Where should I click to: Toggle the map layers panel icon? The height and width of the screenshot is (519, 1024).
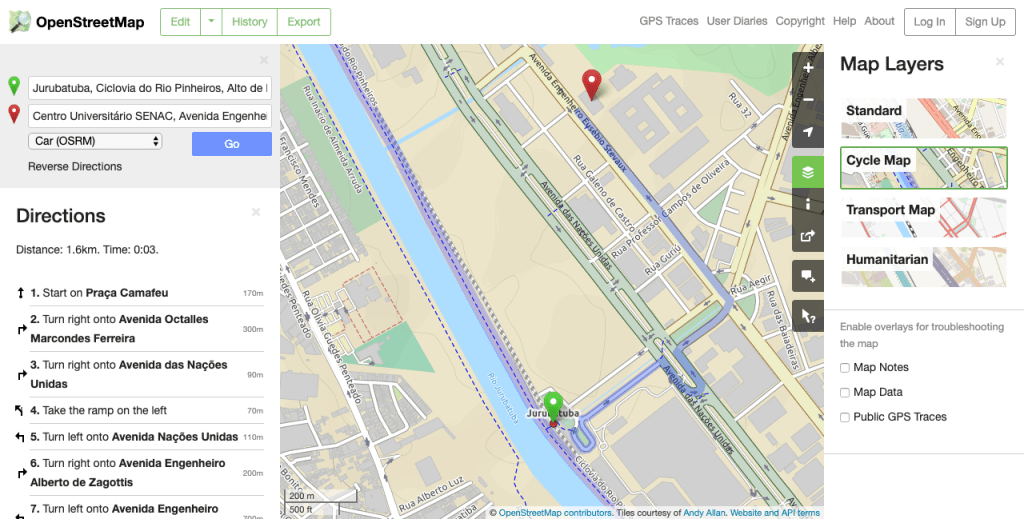[808, 172]
